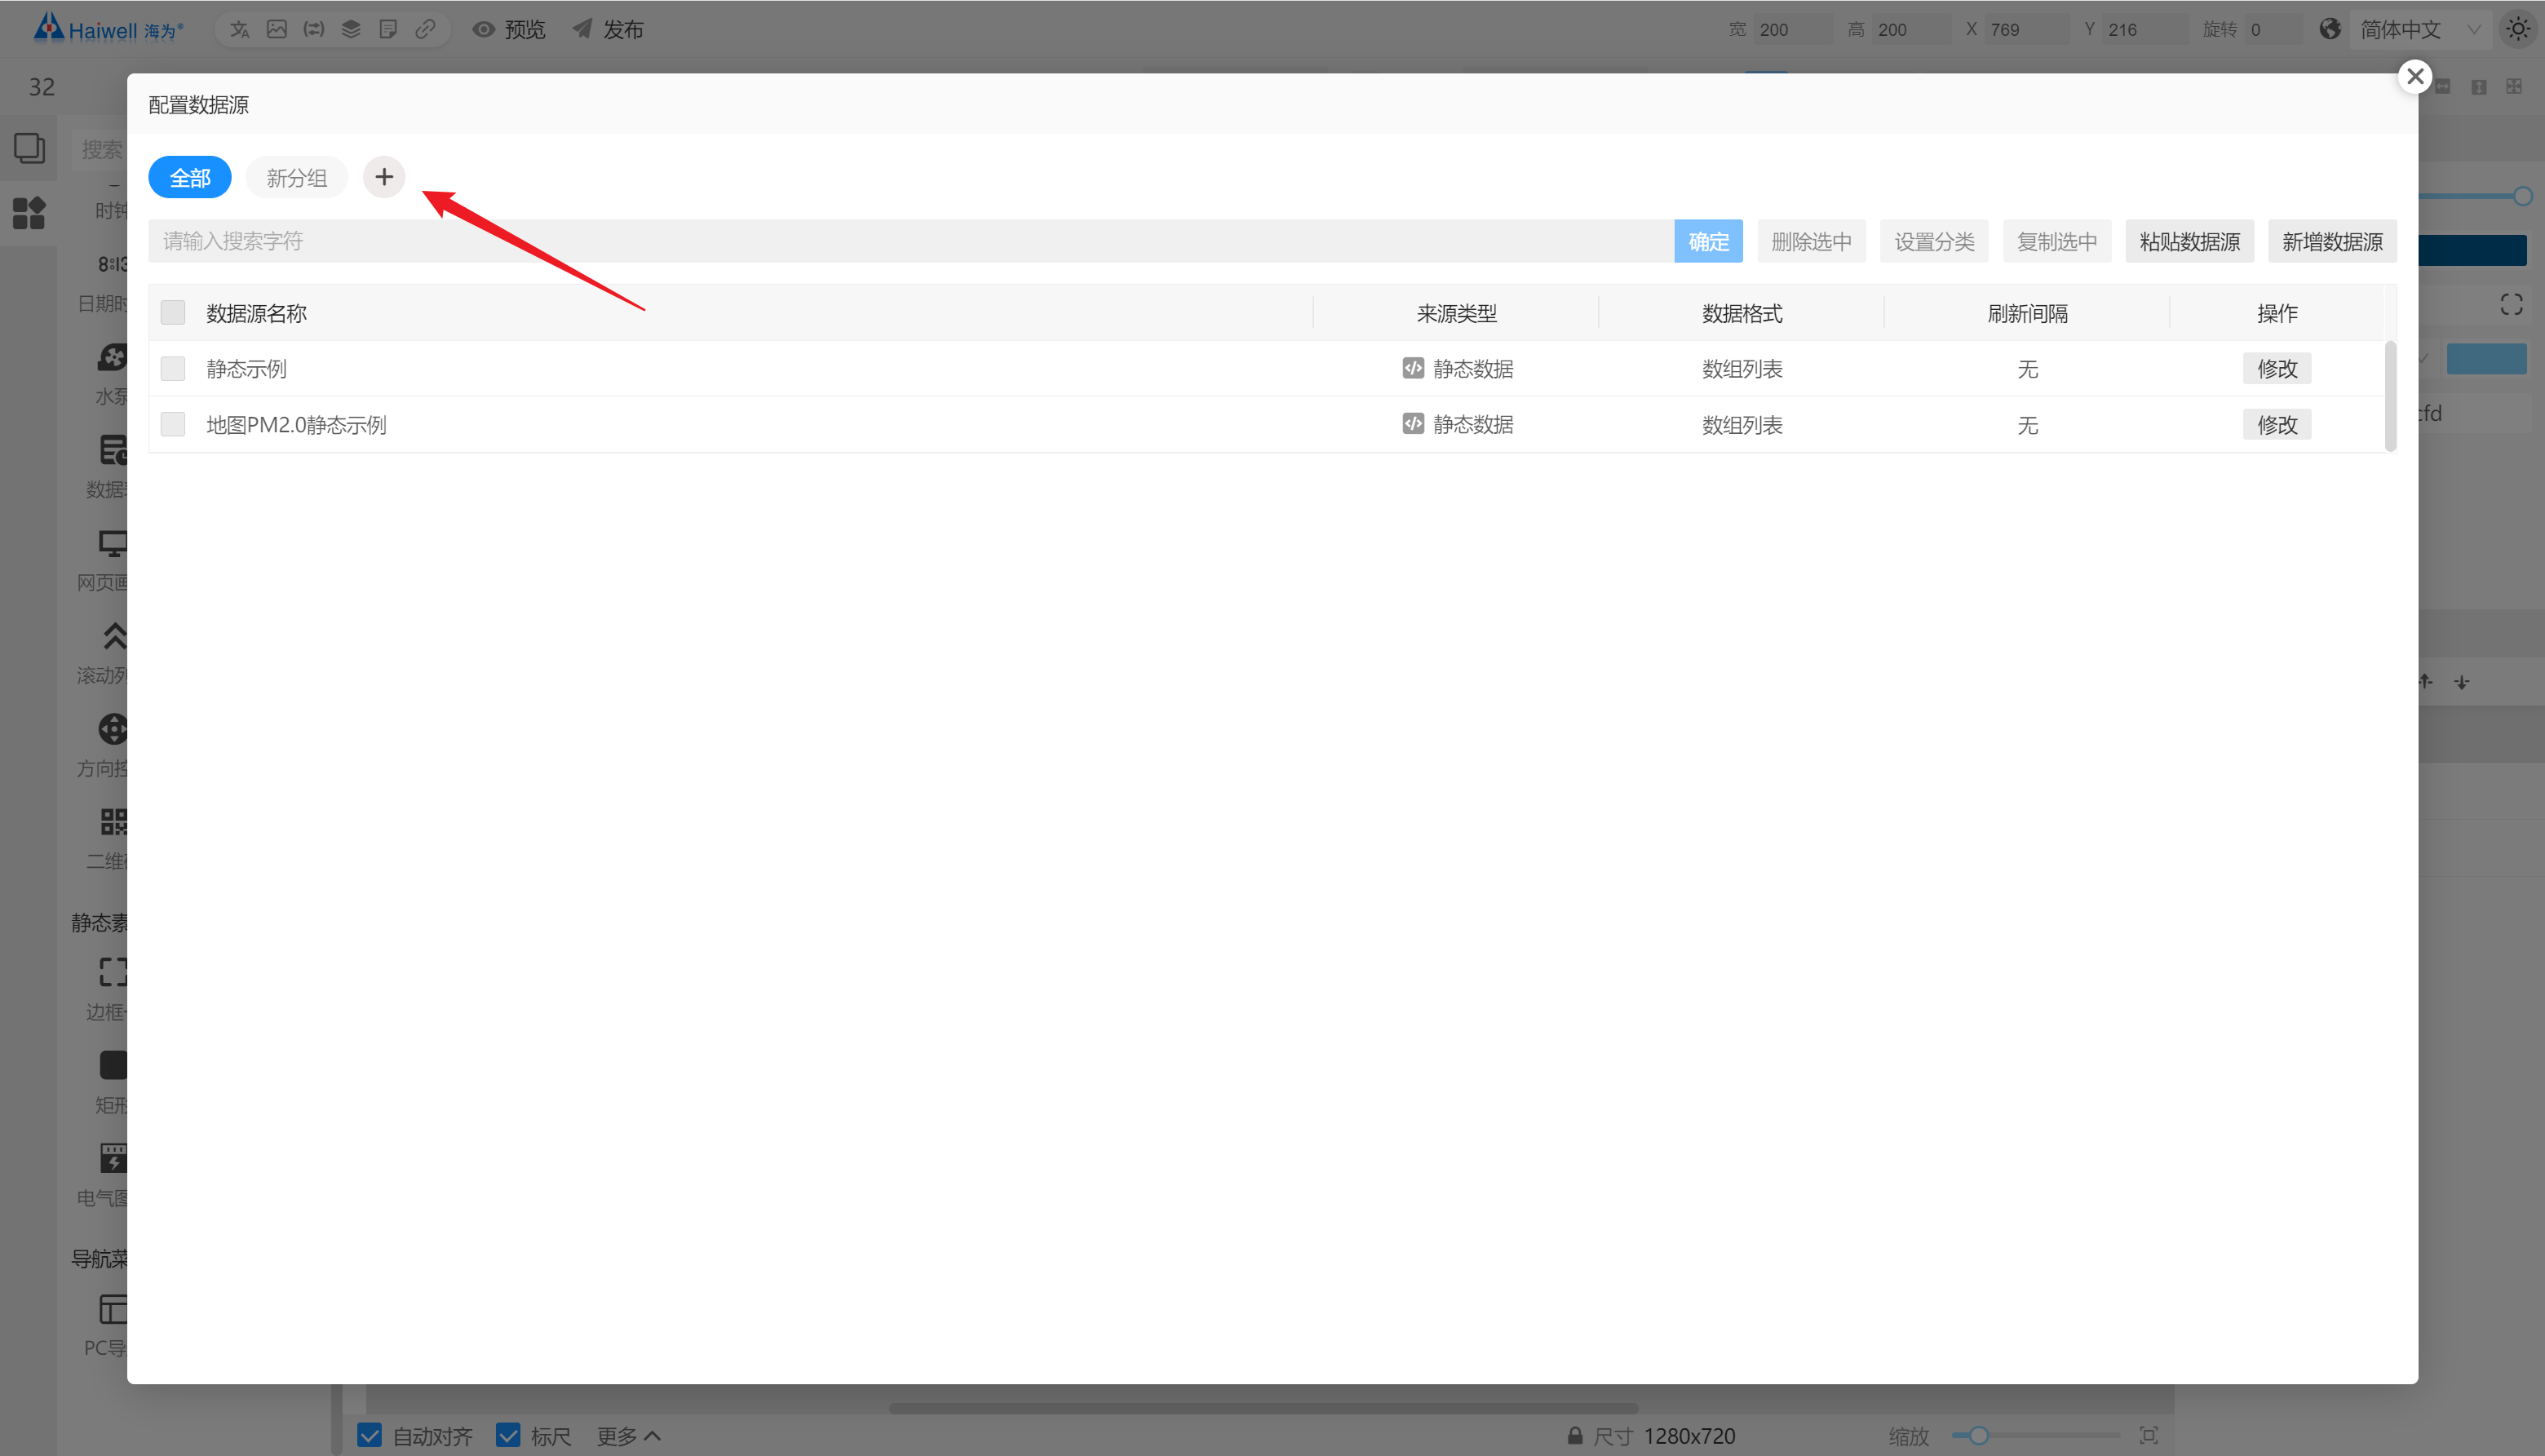Click the 删除选中 button
The width and height of the screenshot is (2545, 1456).
(1811, 241)
